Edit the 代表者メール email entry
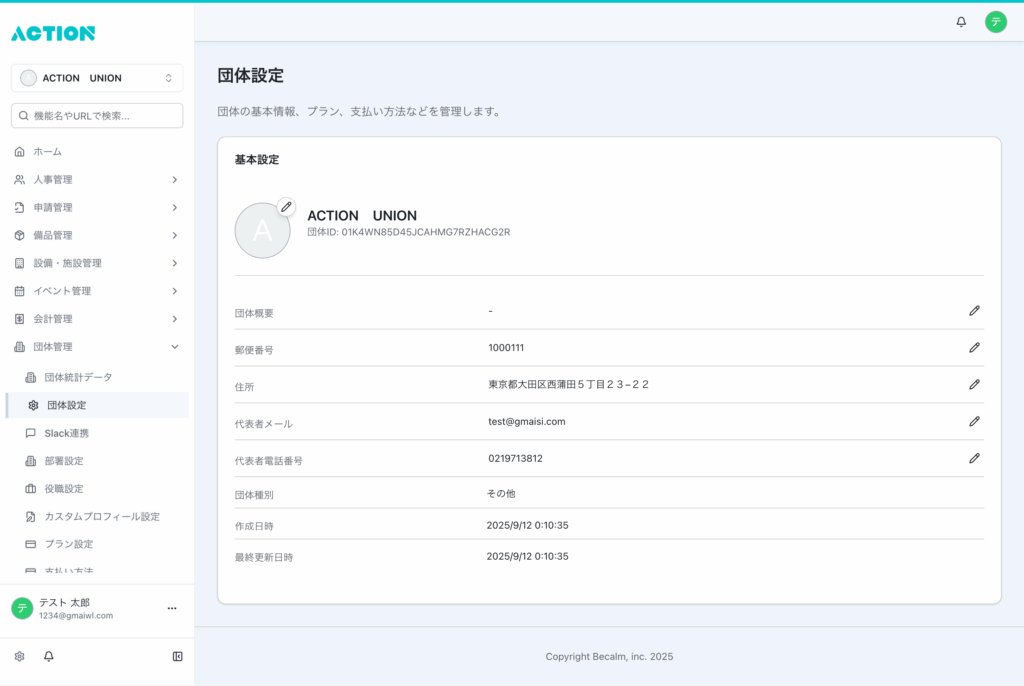 click(974, 422)
